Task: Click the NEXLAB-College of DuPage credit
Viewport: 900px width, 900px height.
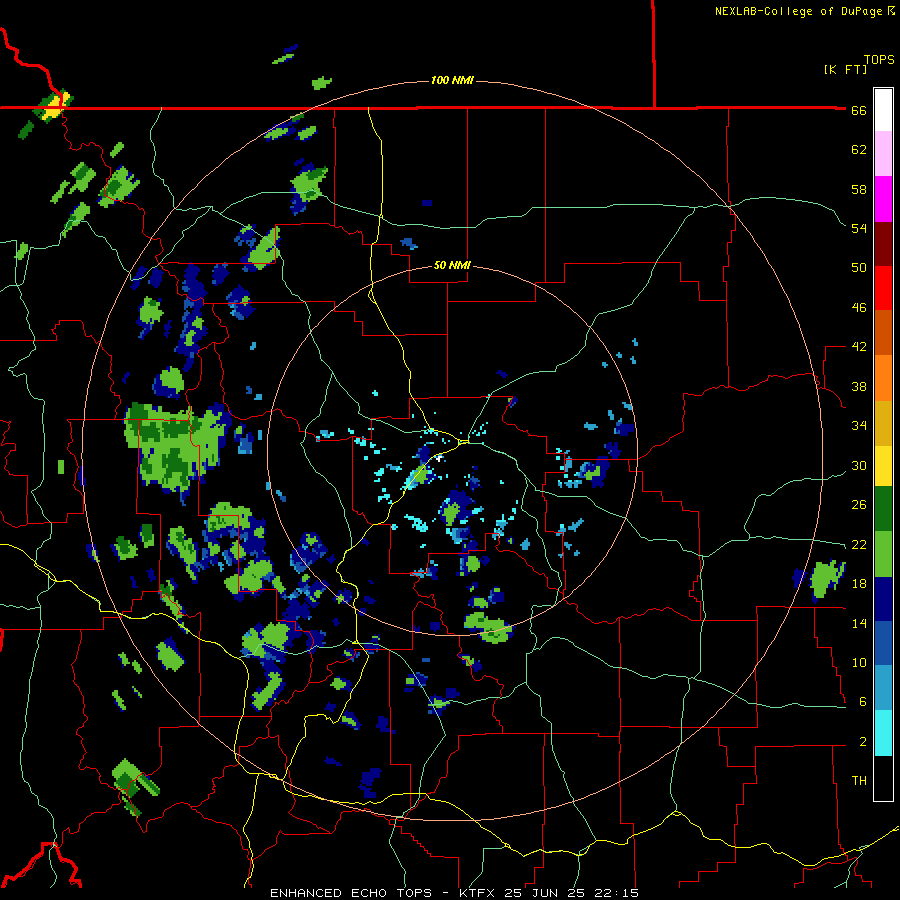Action: (798, 11)
